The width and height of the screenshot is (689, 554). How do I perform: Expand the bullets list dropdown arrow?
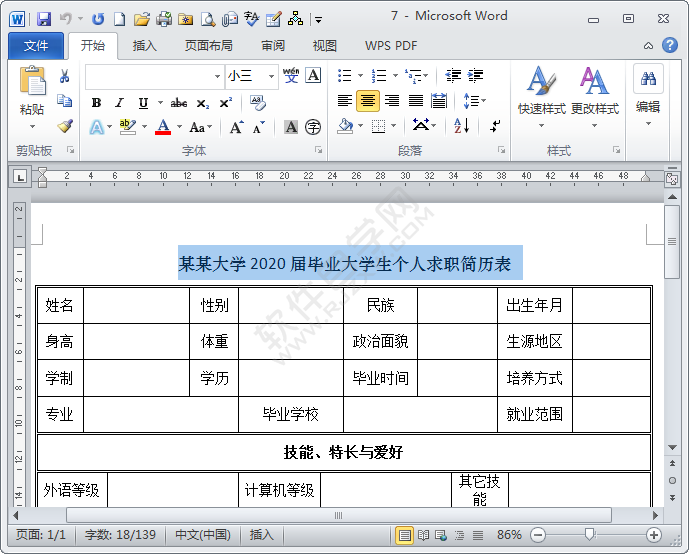point(360,76)
